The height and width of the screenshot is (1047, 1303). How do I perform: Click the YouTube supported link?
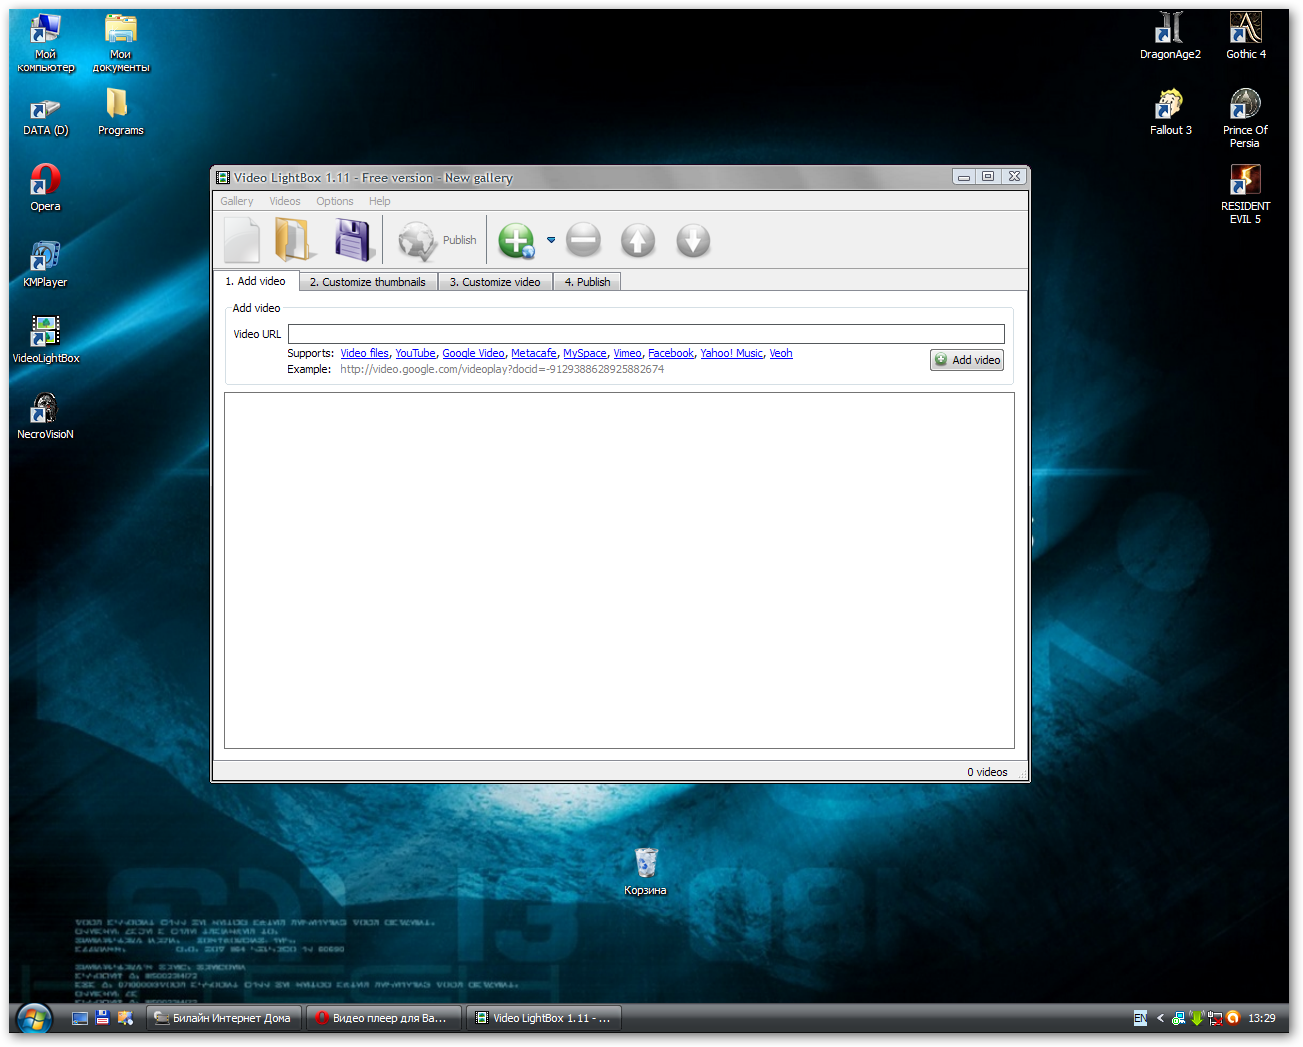tap(415, 353)
